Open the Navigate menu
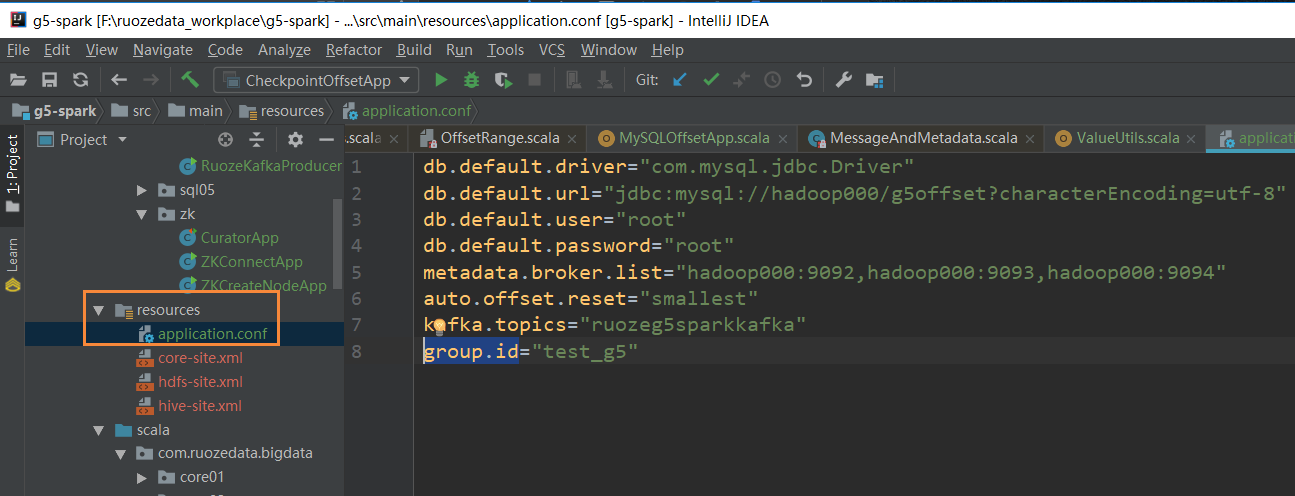 point(163,50)
